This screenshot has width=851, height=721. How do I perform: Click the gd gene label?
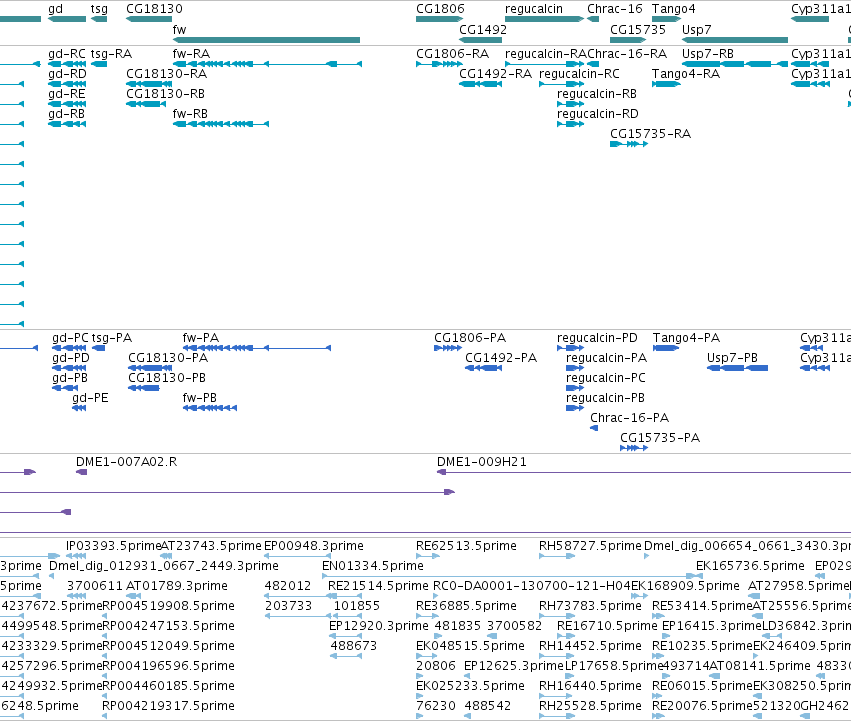pos(55,9)
